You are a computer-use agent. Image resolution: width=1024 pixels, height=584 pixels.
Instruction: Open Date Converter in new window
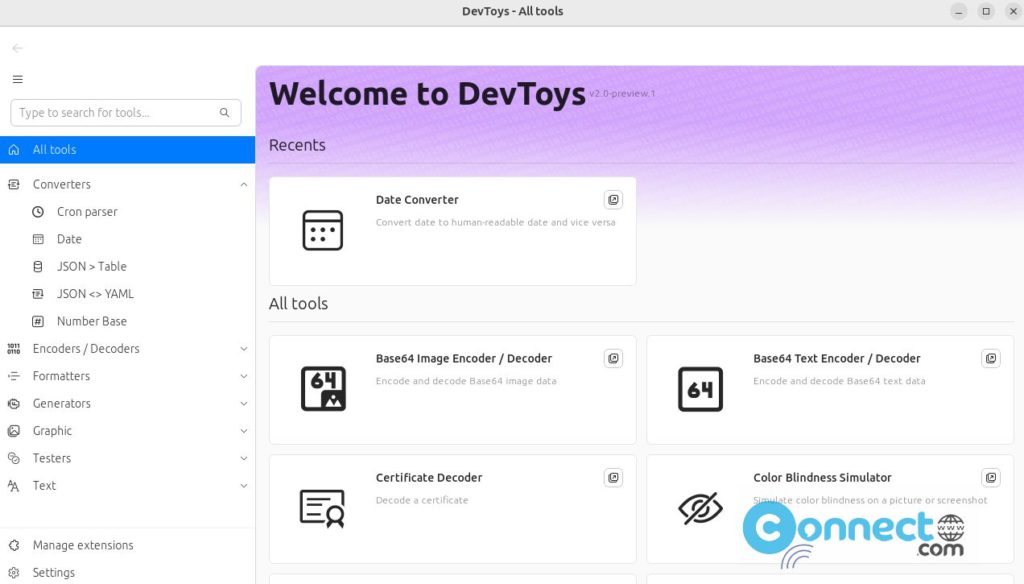[x=613, y=200]
